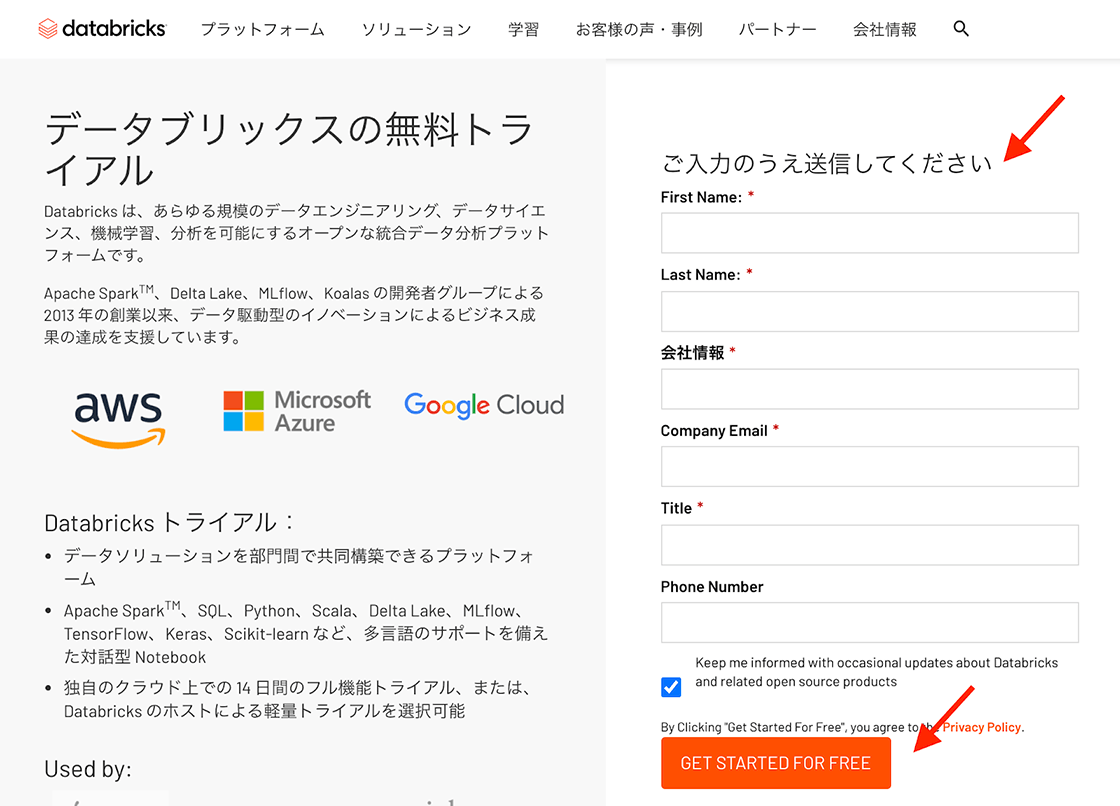
Task: Uncheck the Keep me informed checkbox
Action: [671, 687]
